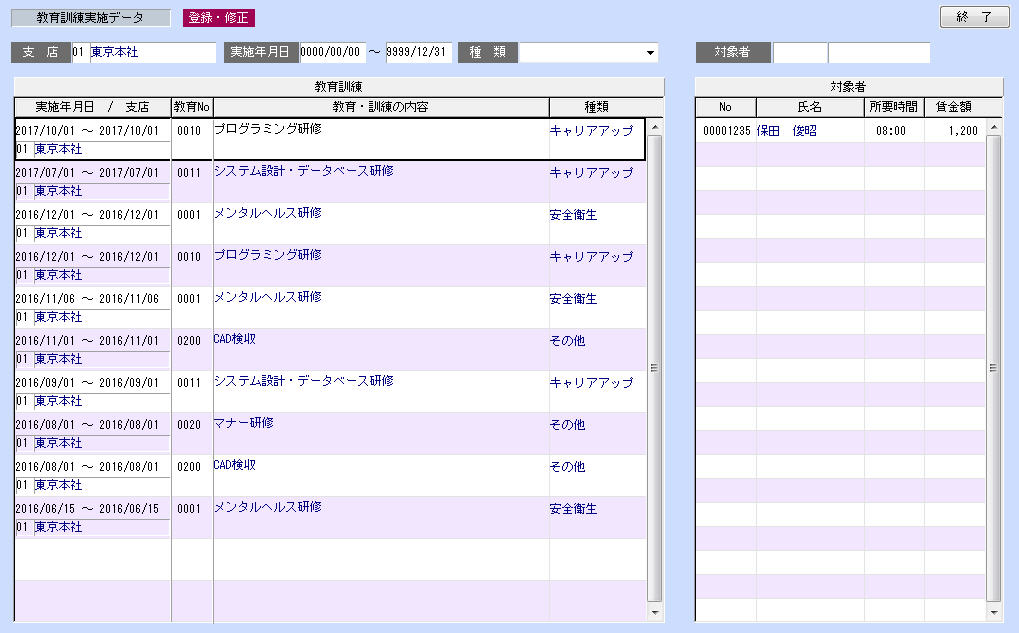Select メンタルヘルス研修 in the 2016/12/01 row
1019x633 pixels.
(268, 213)
